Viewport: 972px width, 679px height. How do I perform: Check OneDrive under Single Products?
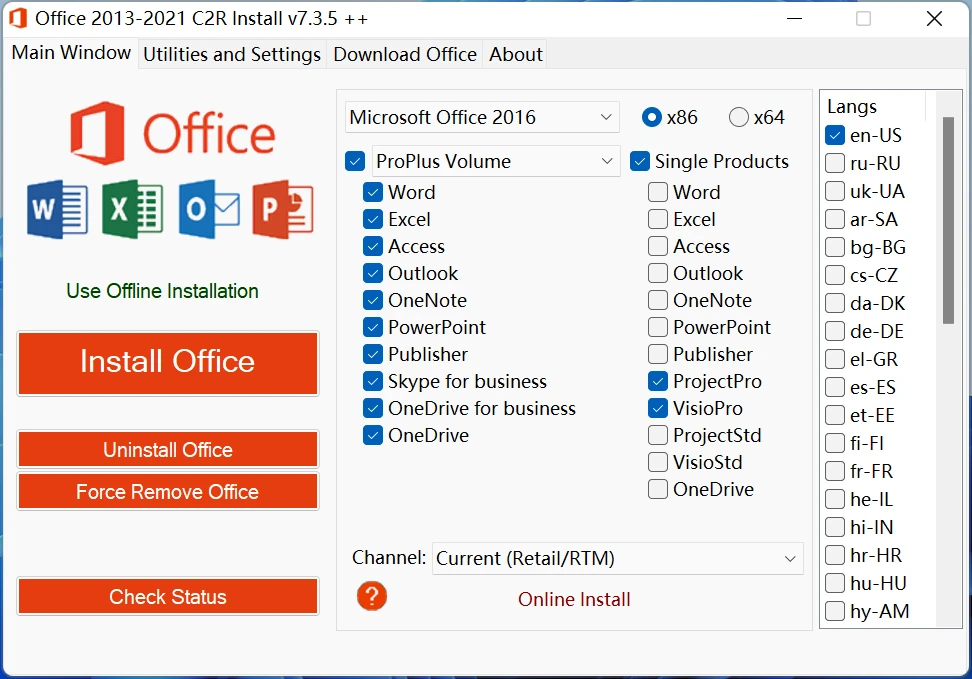click(x=658, y=489)
